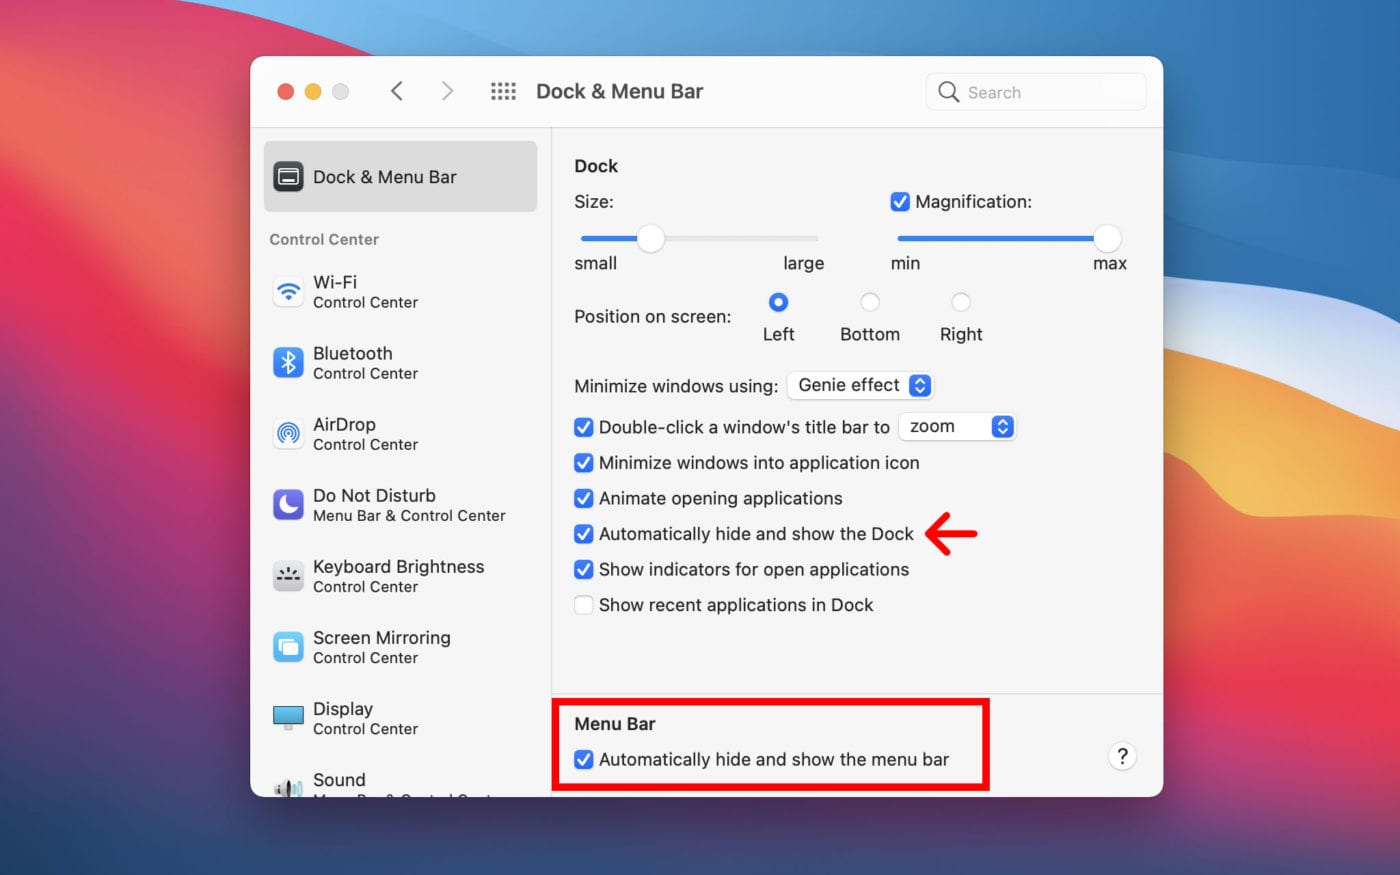This screenshot has width=1400, height=875.
Task: Uncheck Automatically hide and show the menu bar
Action: click(584, 760)
